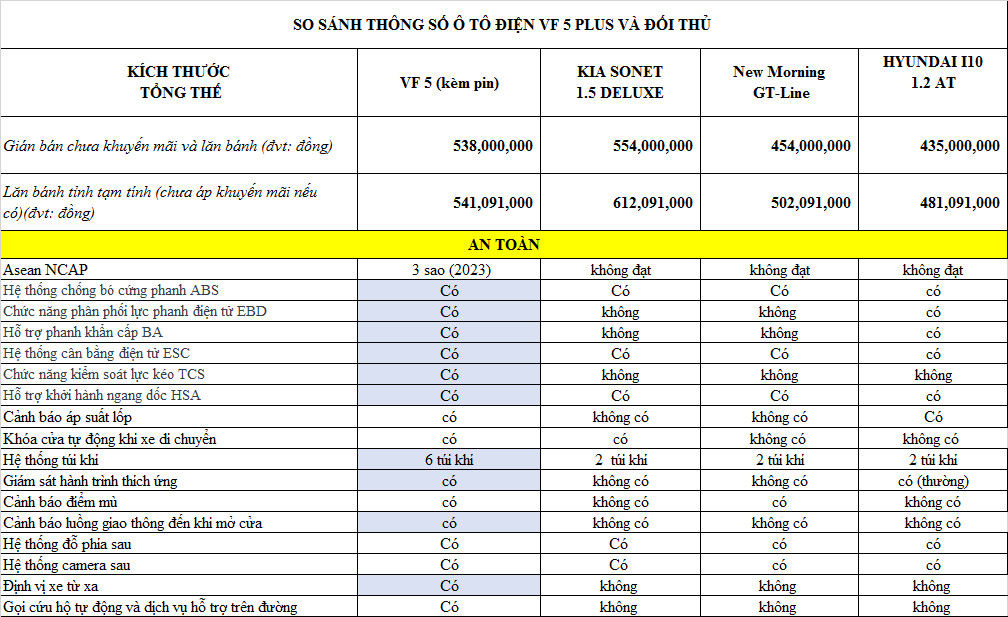The image size is (1008, 617).
Task: Click Kia Sonet's 'không đạt' Asean NCAP cell
Action: click(x=620, y=270)
